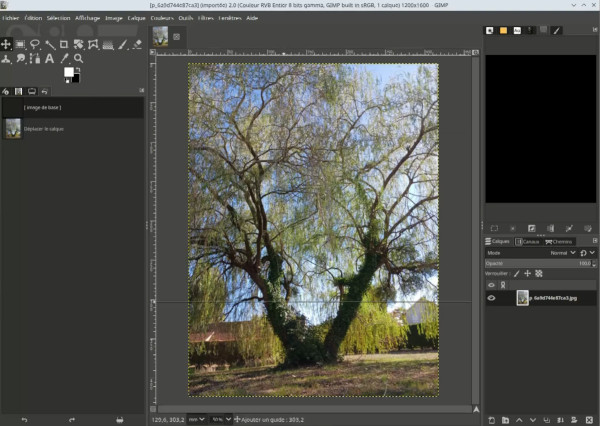The image size is (600, 426).
Task: Select the Unified Transform tool
Action: click(79, 44)
